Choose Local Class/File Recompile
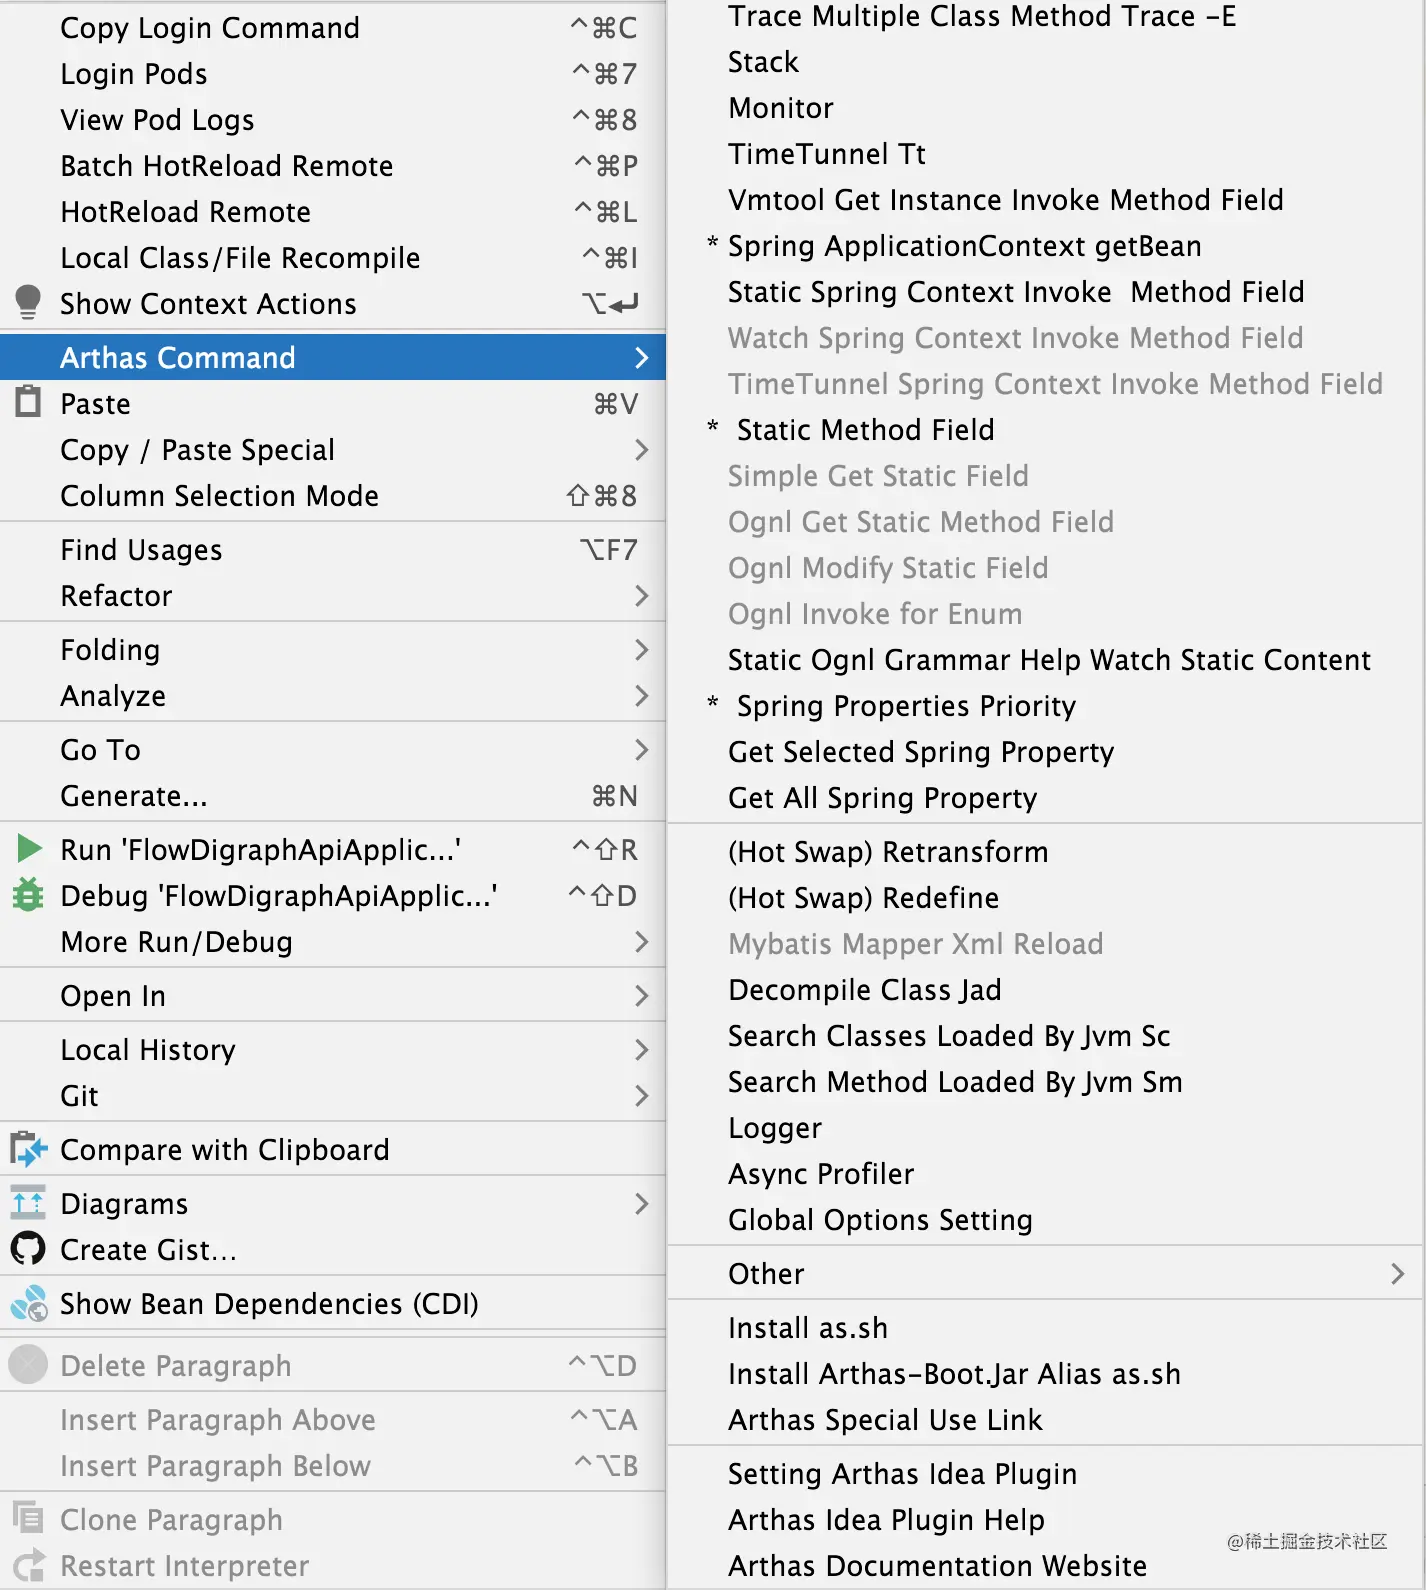This screenshot has width=1426, height=1590. tap(333, 258)
